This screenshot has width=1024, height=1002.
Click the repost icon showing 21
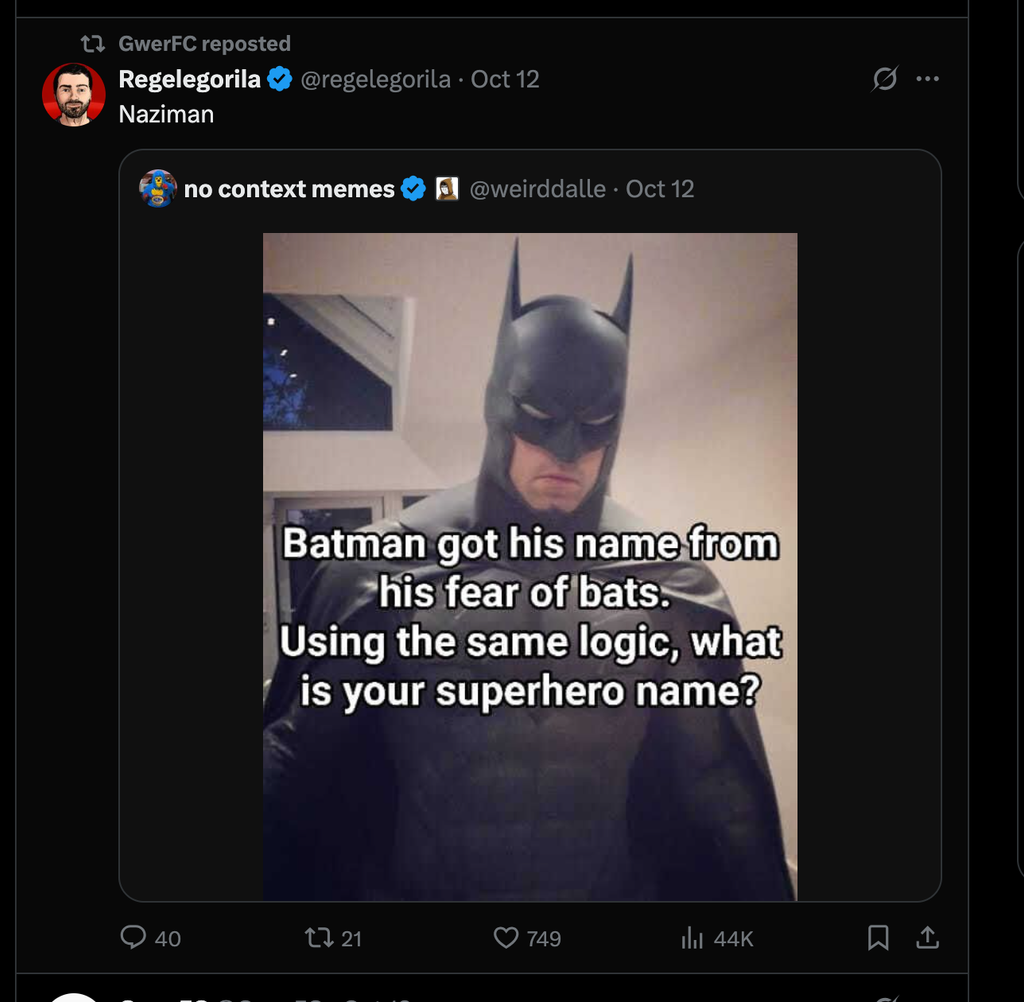coord(317,937)
